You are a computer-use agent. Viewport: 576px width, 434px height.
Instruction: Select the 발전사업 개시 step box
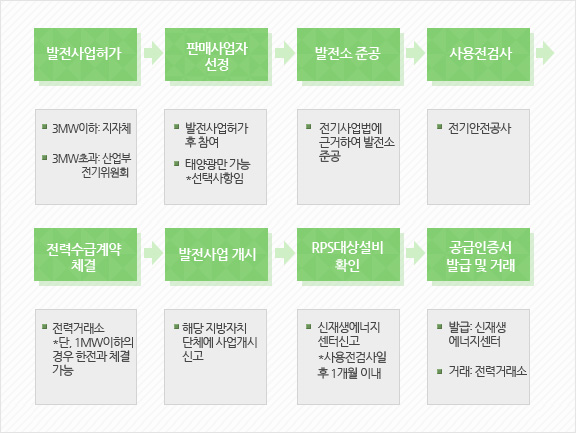coord(216,254)
